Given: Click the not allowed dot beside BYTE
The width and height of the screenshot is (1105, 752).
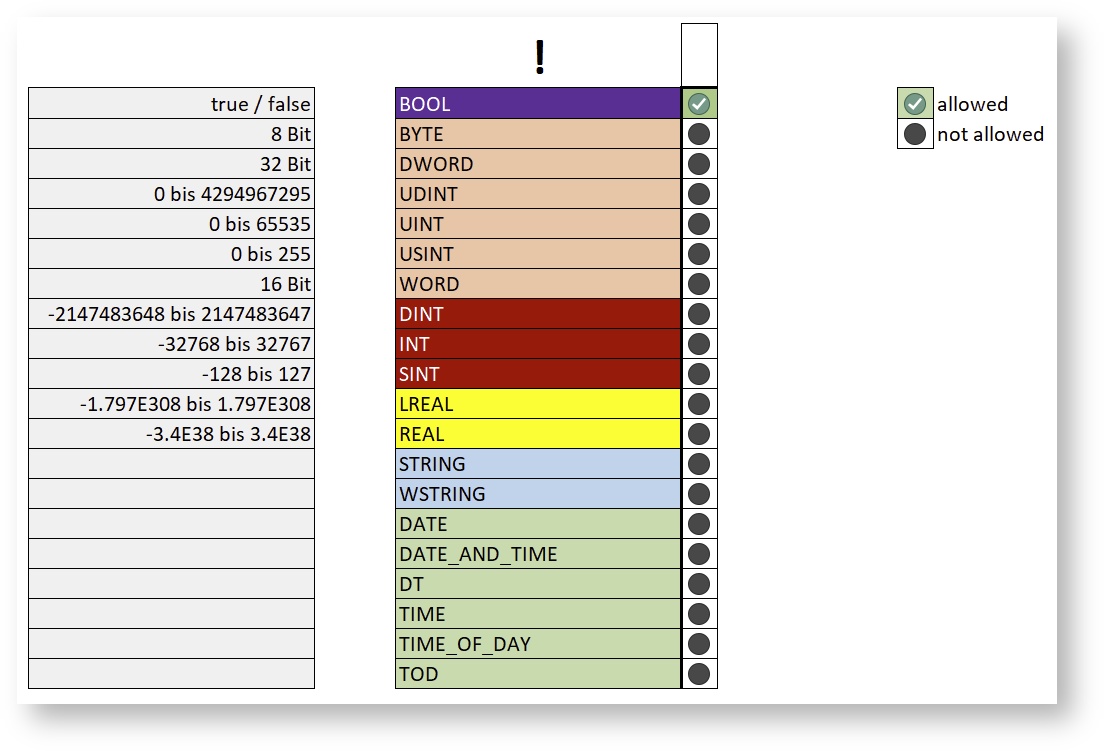Looking at the screenshot, I should point(699,134).
